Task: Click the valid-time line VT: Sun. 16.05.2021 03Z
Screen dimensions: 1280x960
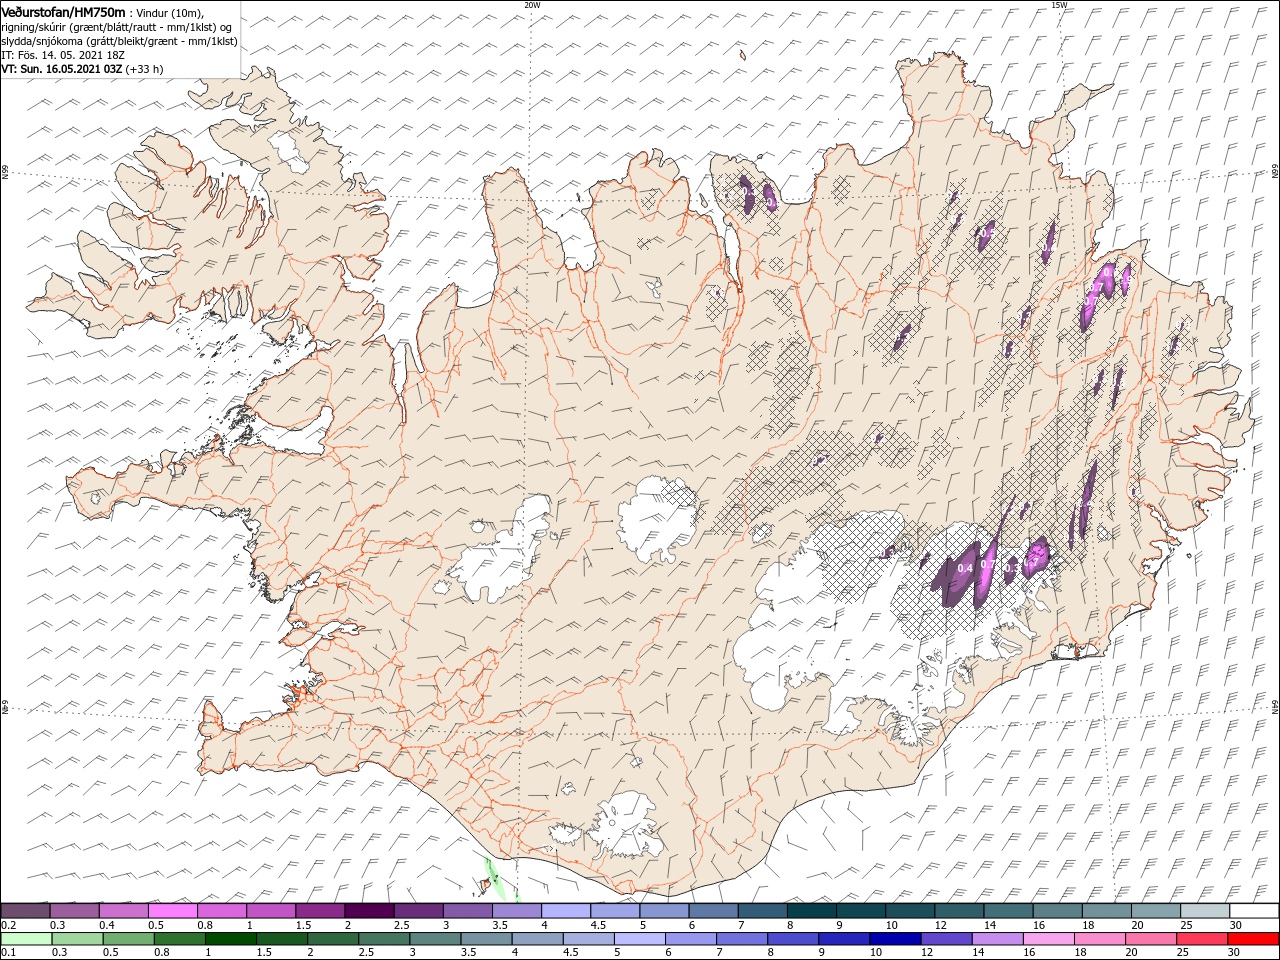Action: [x=61, y=69]
